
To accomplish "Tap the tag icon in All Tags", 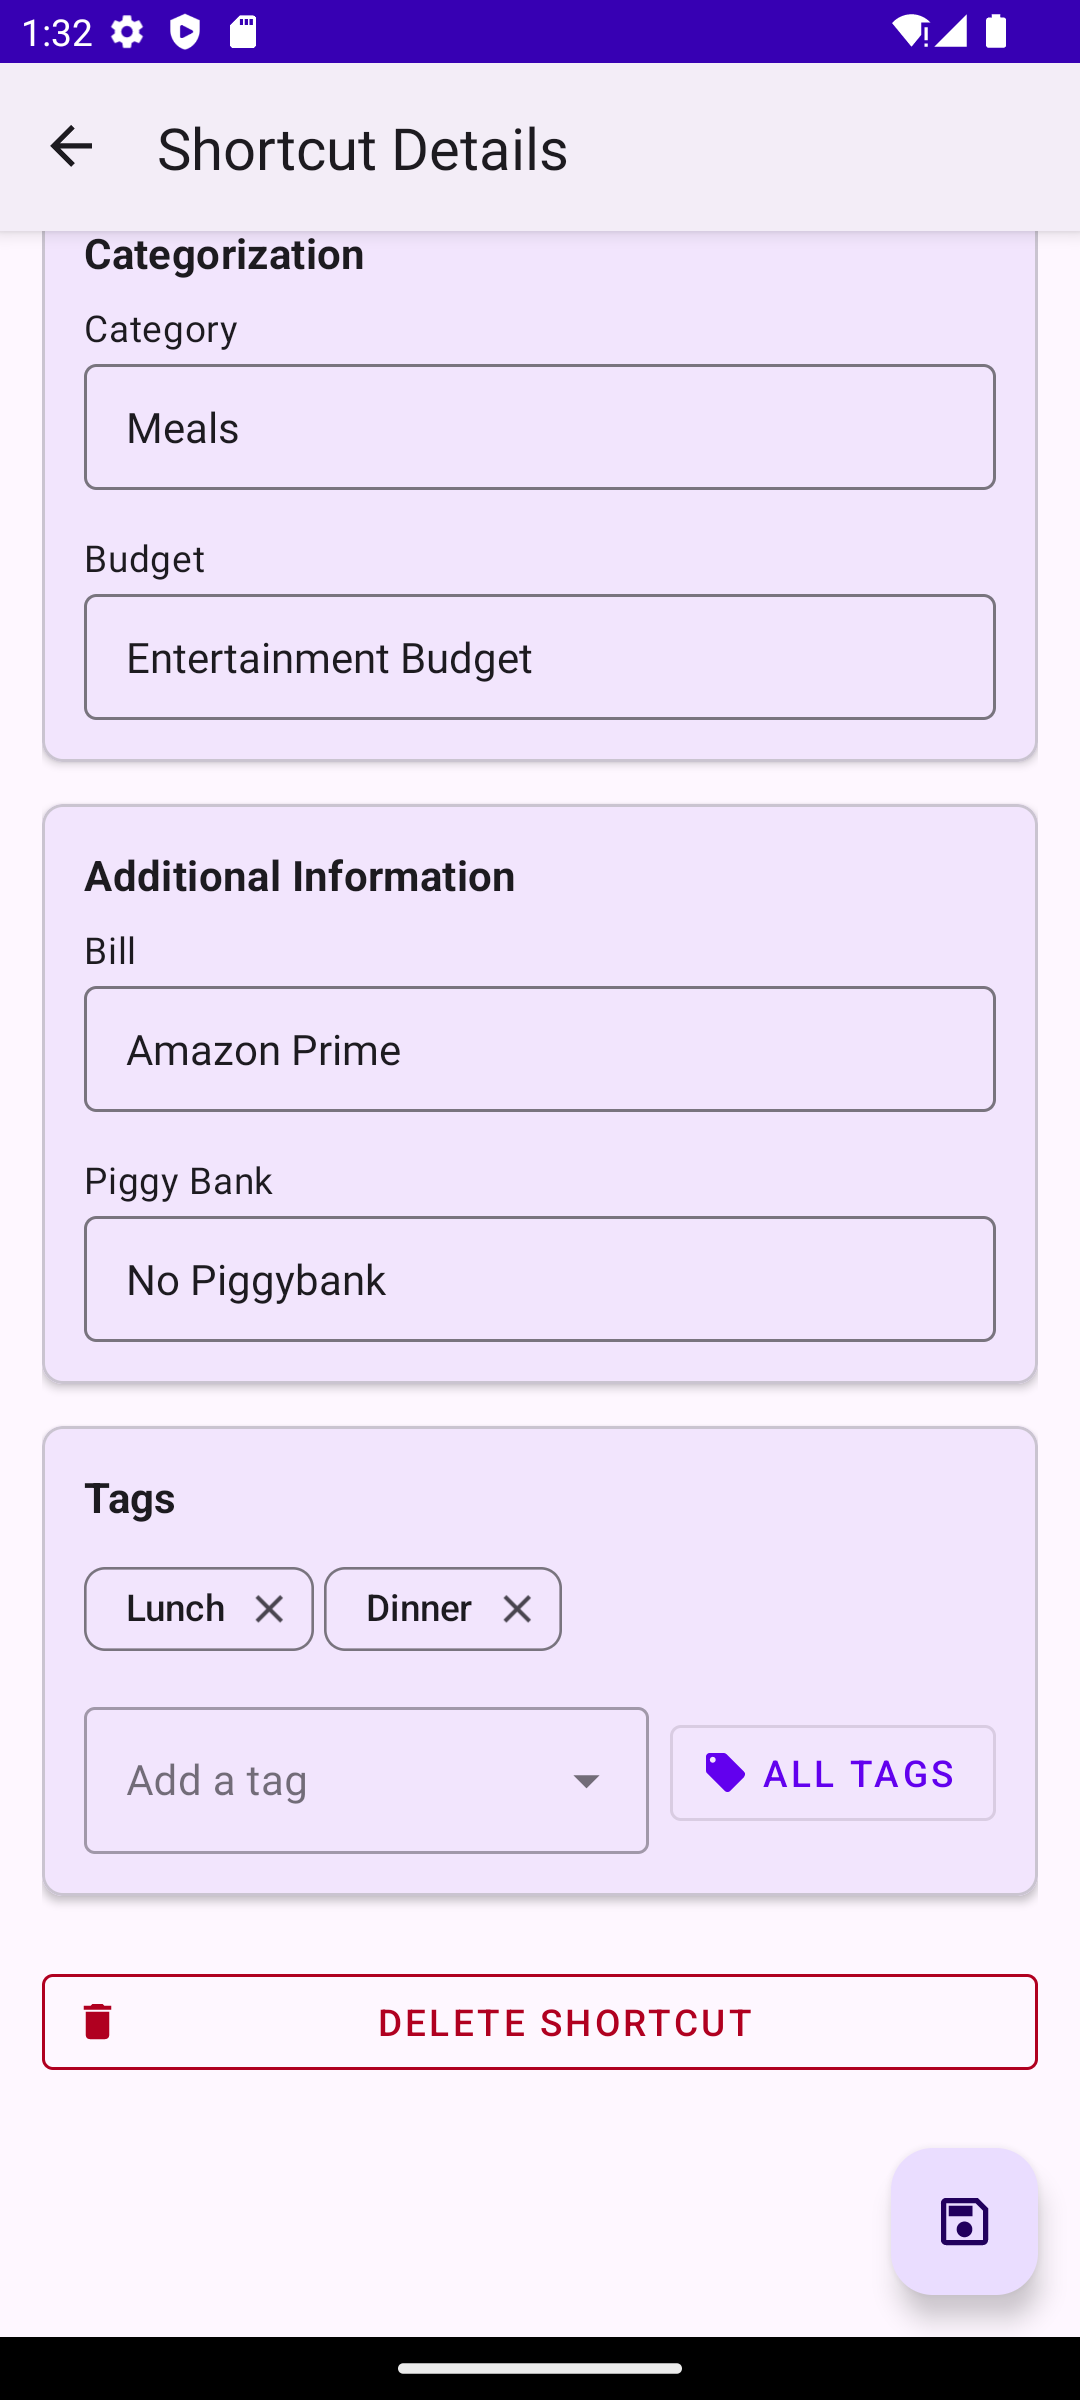I will (725, 1773).
